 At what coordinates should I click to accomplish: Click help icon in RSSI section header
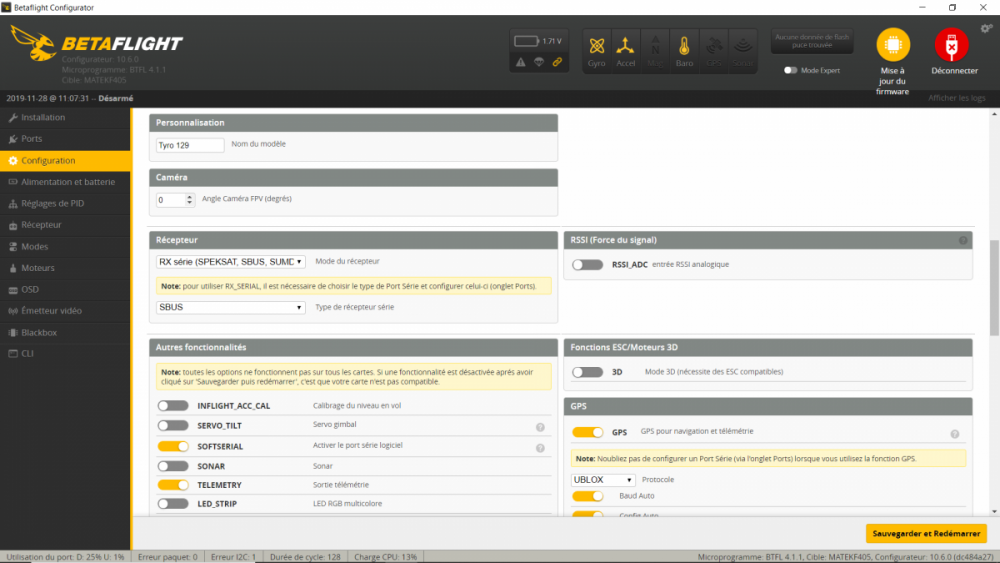pos(963,240)
